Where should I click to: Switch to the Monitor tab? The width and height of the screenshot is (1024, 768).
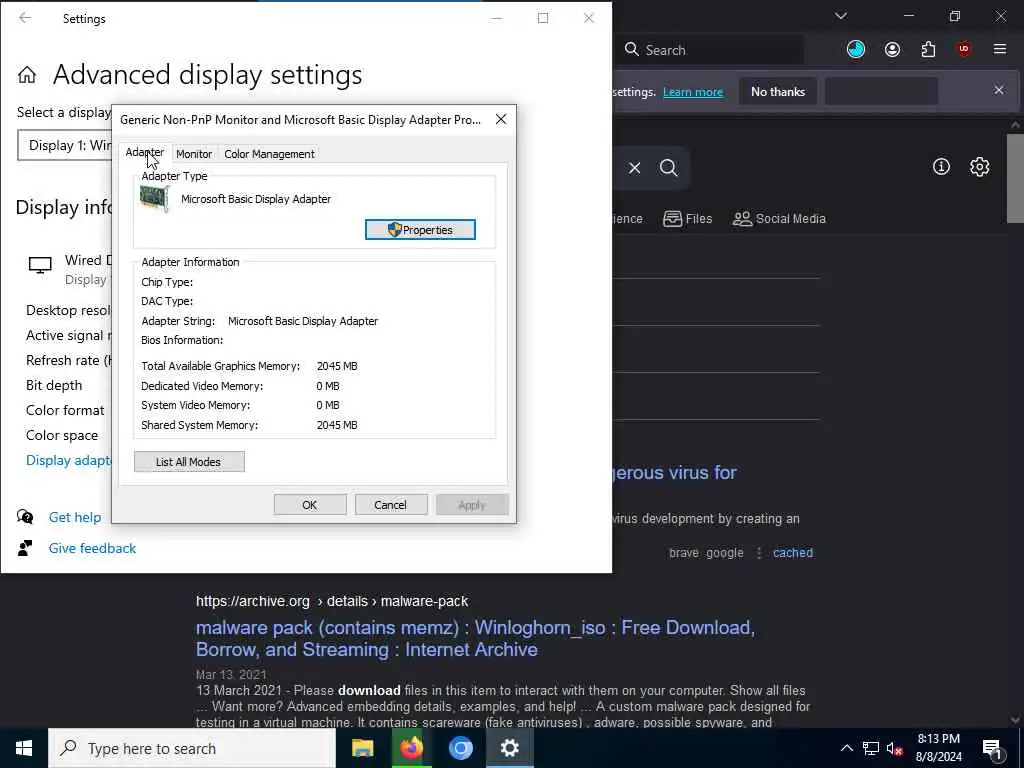pos(194,154)
